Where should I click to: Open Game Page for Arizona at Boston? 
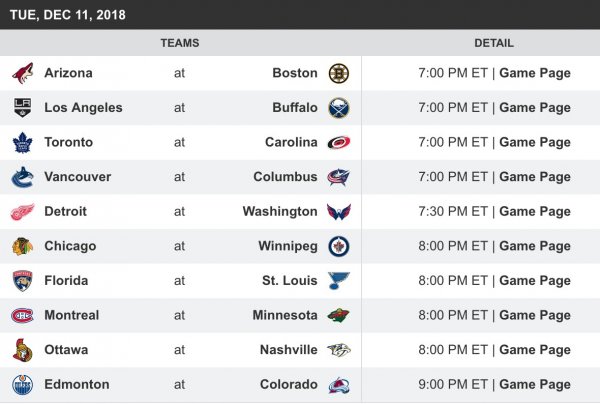click(x=534, y=73)
